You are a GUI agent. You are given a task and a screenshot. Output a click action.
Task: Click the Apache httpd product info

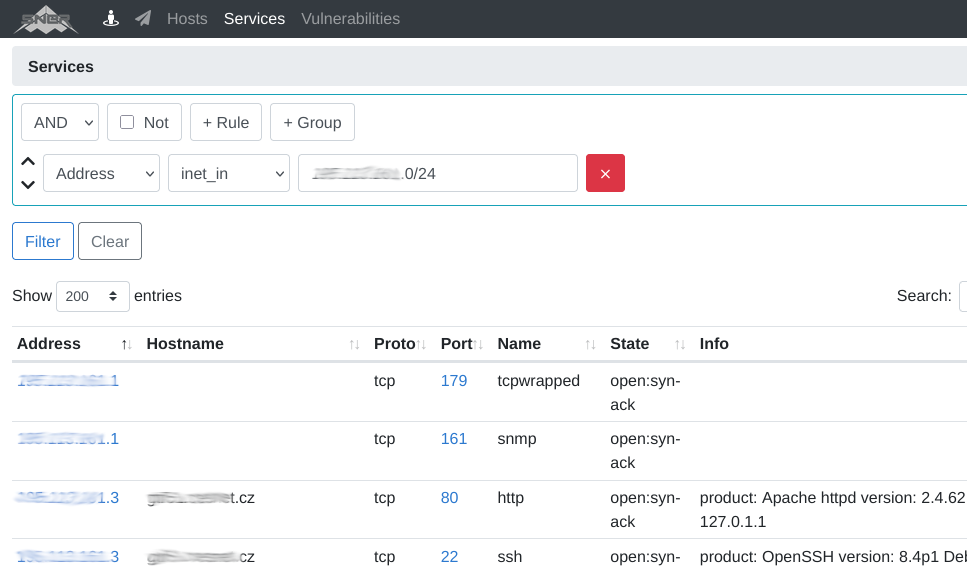tap(833, 510)
